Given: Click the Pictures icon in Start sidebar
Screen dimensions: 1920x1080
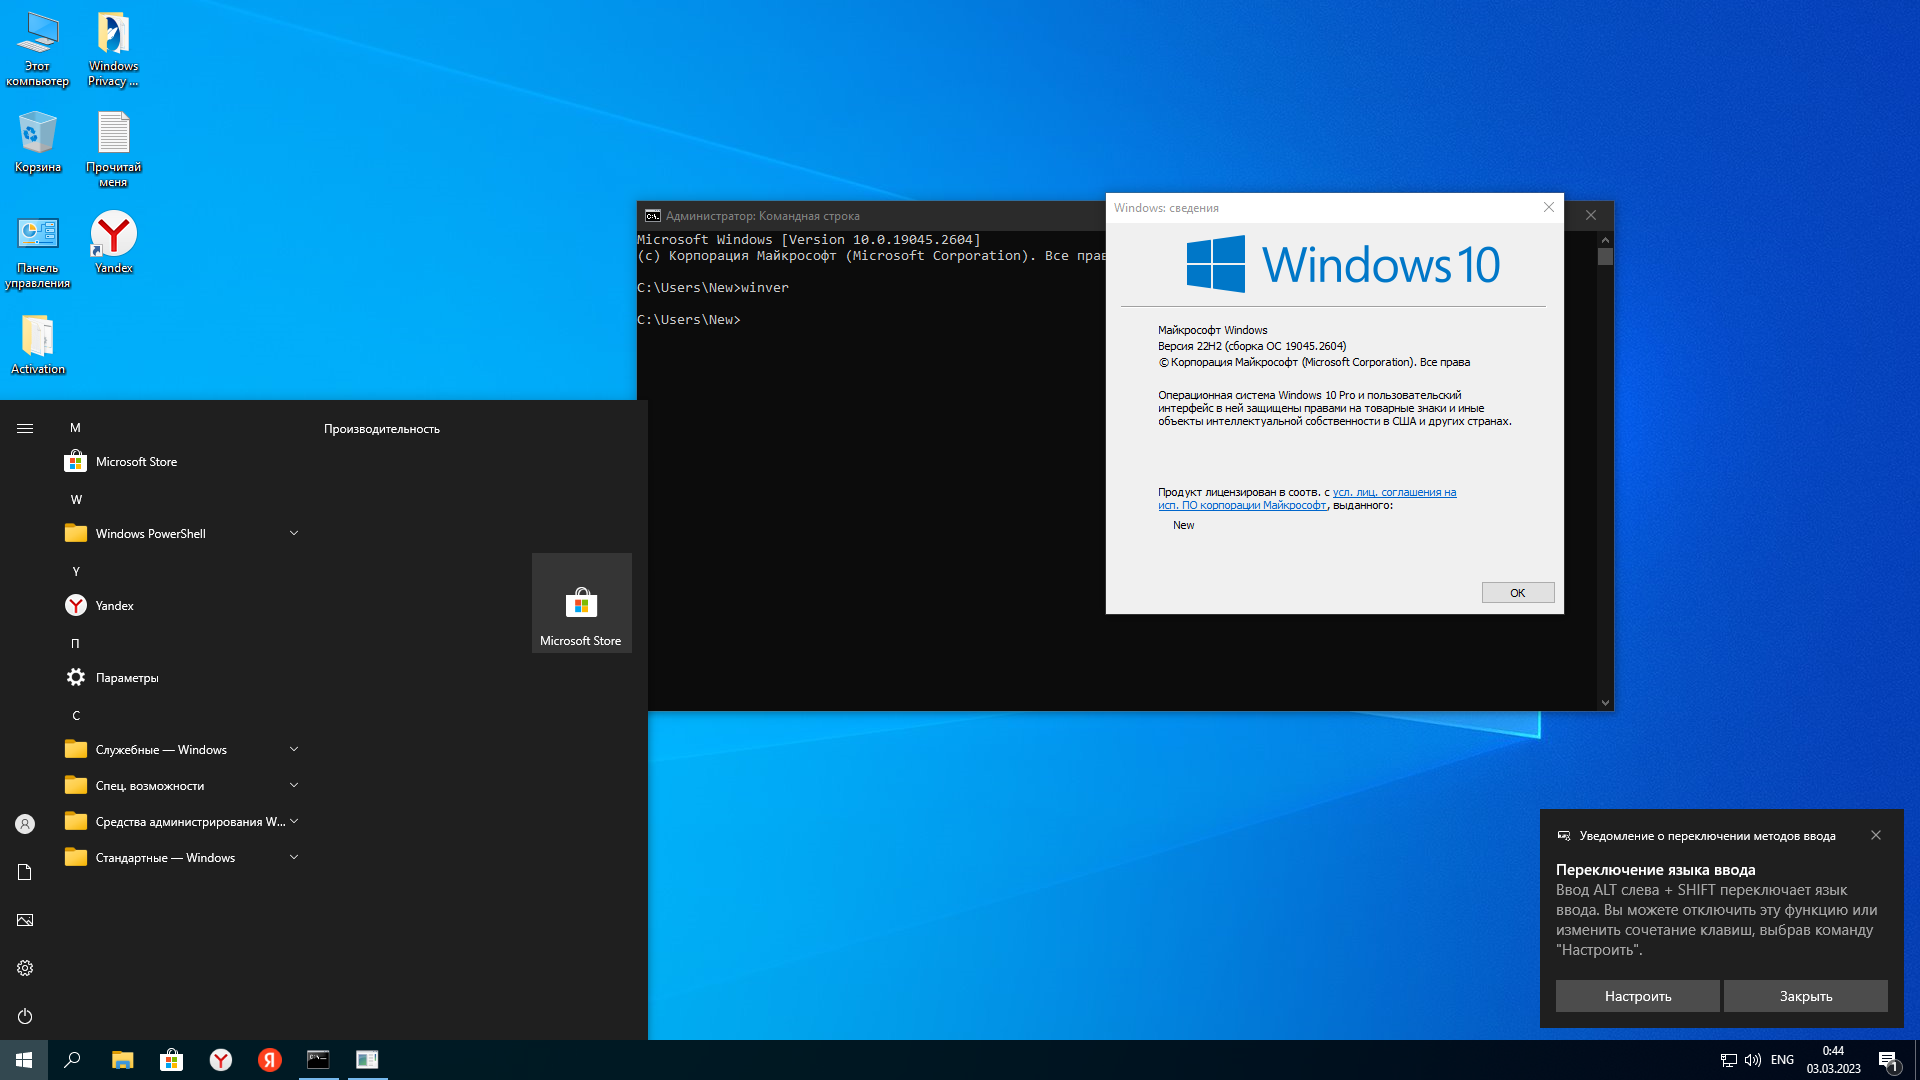Looking at the screenshot, I should pos(25,920).
